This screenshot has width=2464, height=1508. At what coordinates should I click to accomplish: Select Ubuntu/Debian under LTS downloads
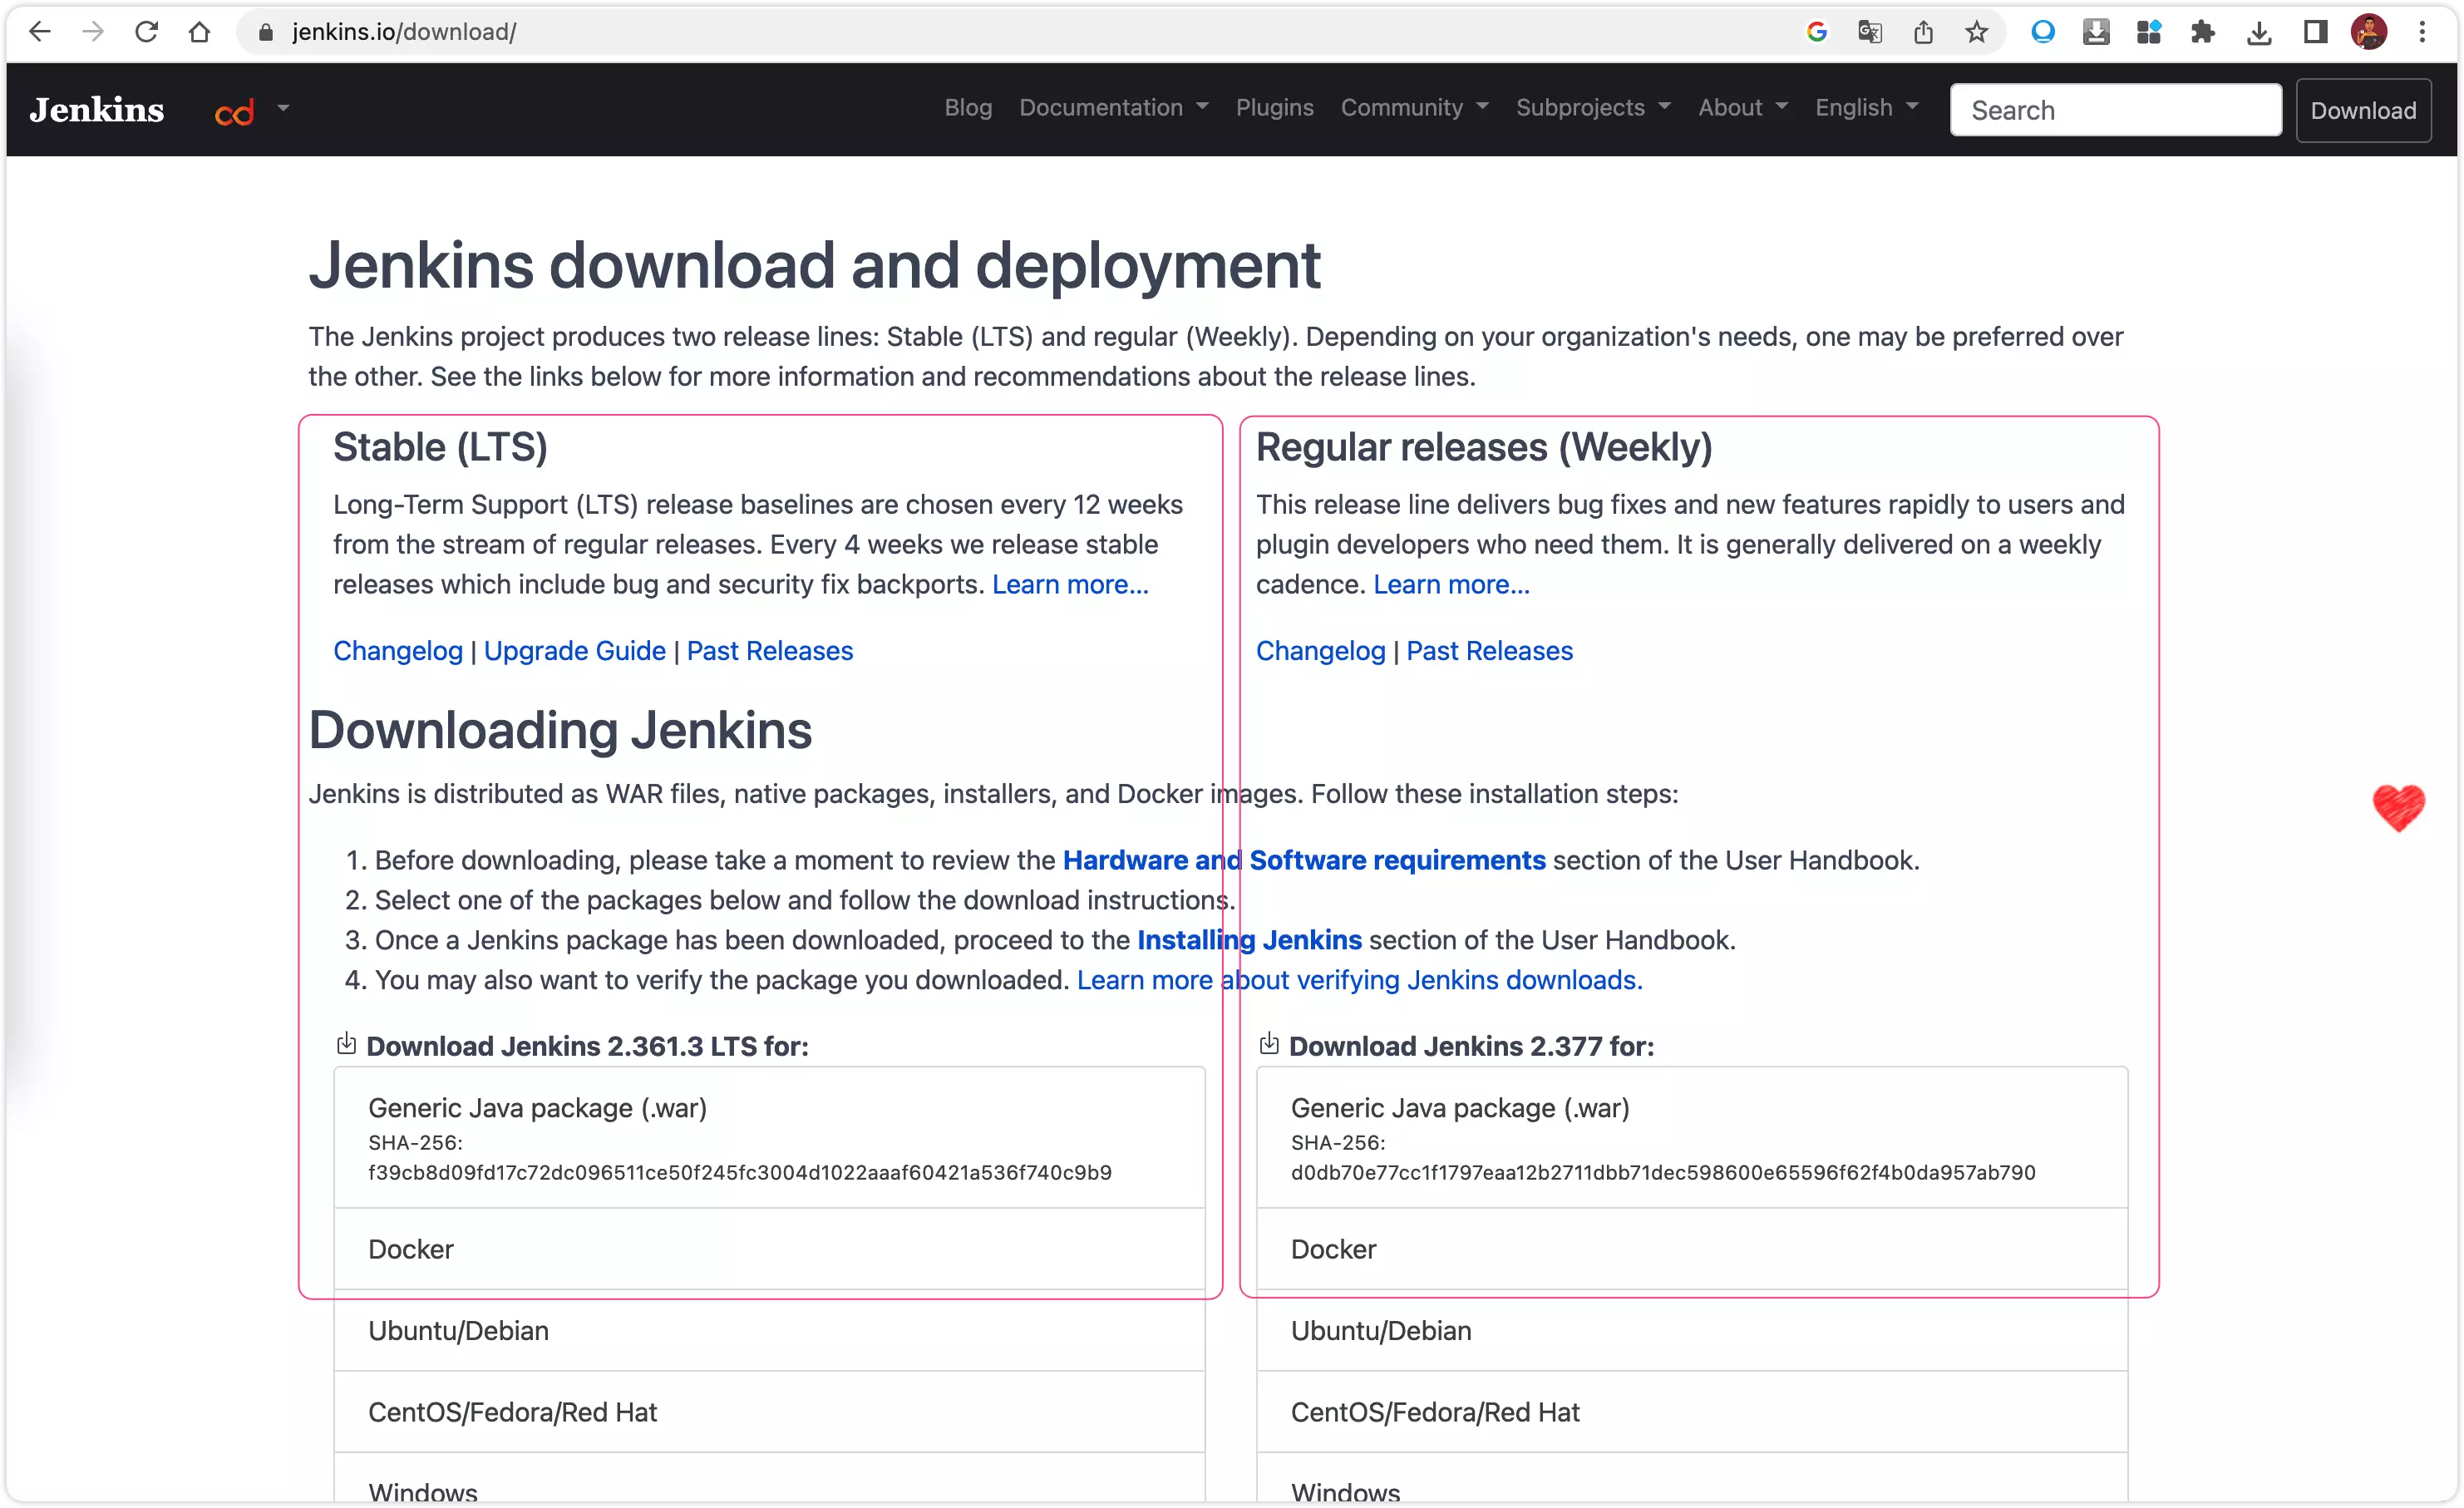point(769,1331)
